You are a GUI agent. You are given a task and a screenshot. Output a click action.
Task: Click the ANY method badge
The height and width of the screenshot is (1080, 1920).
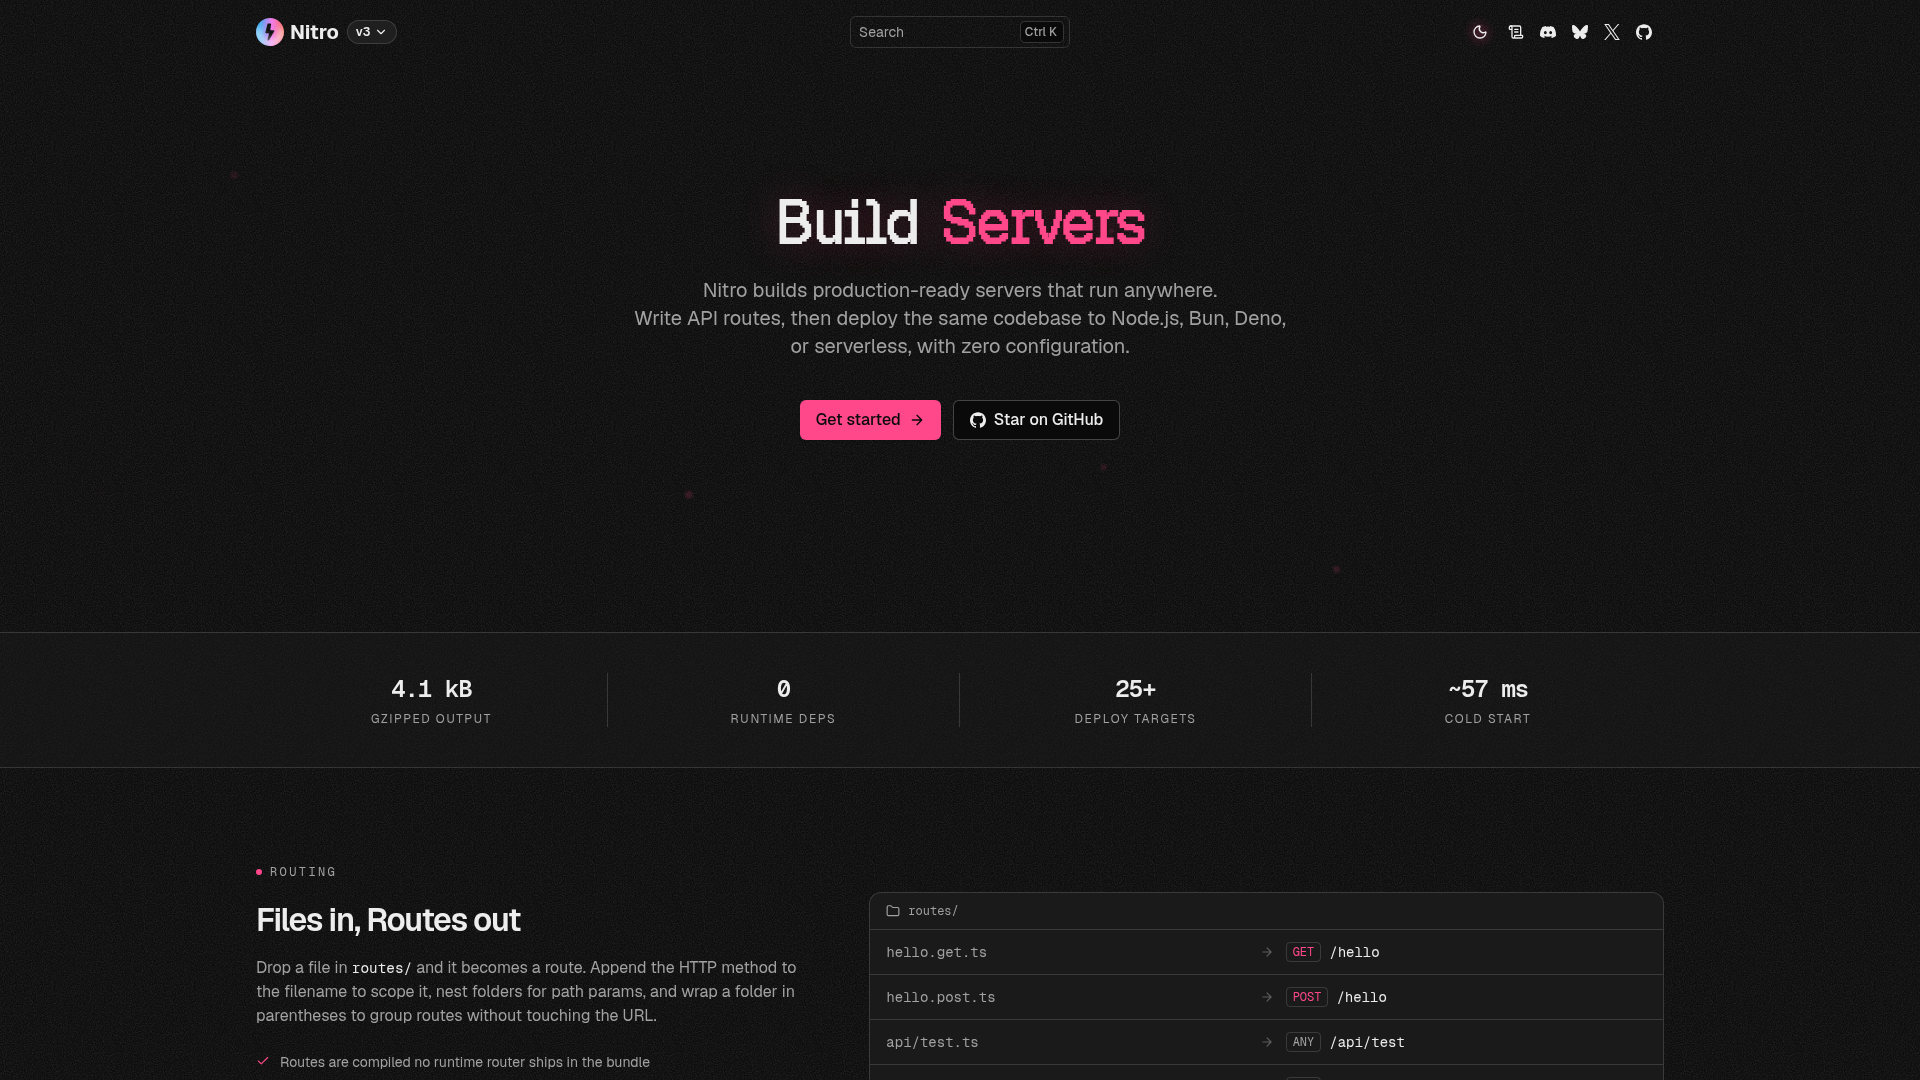(x=1303, y=1042)
